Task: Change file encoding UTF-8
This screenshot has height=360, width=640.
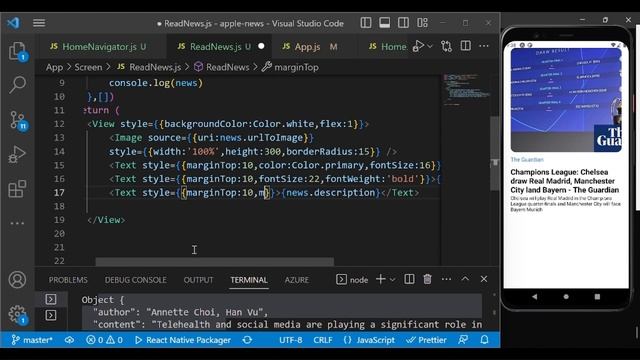Action: tap(291, 340)
